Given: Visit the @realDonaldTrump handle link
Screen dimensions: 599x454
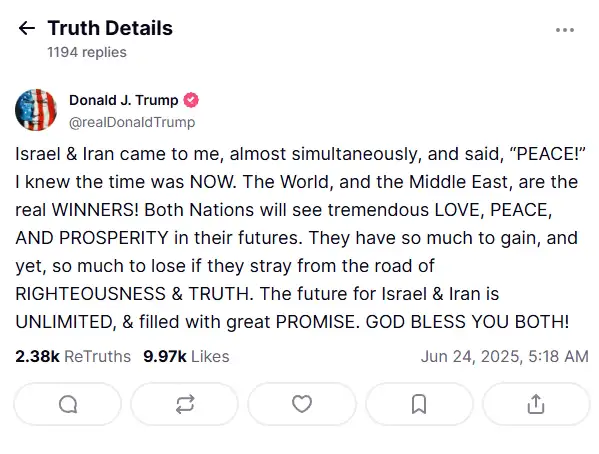Looking at the screenshot, I should coord(132,122).
